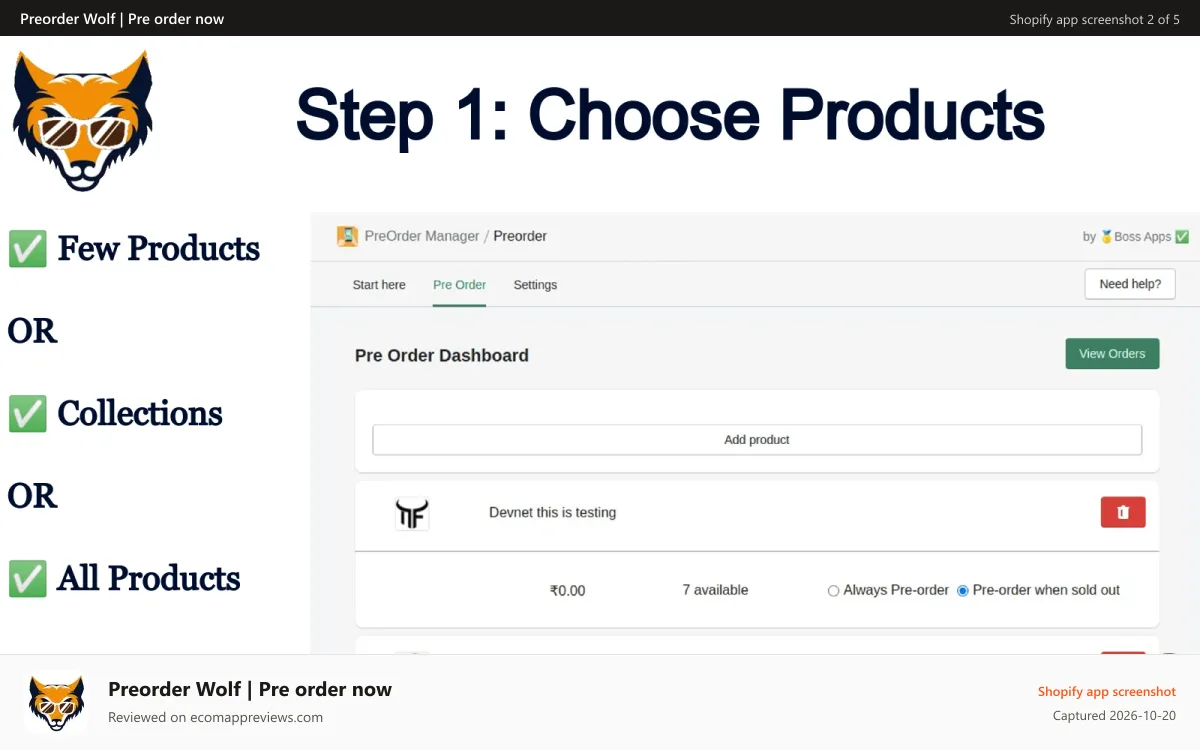Select Pre-order when sold out radio option
This screenshot has width=1200, height=750.
963,591
